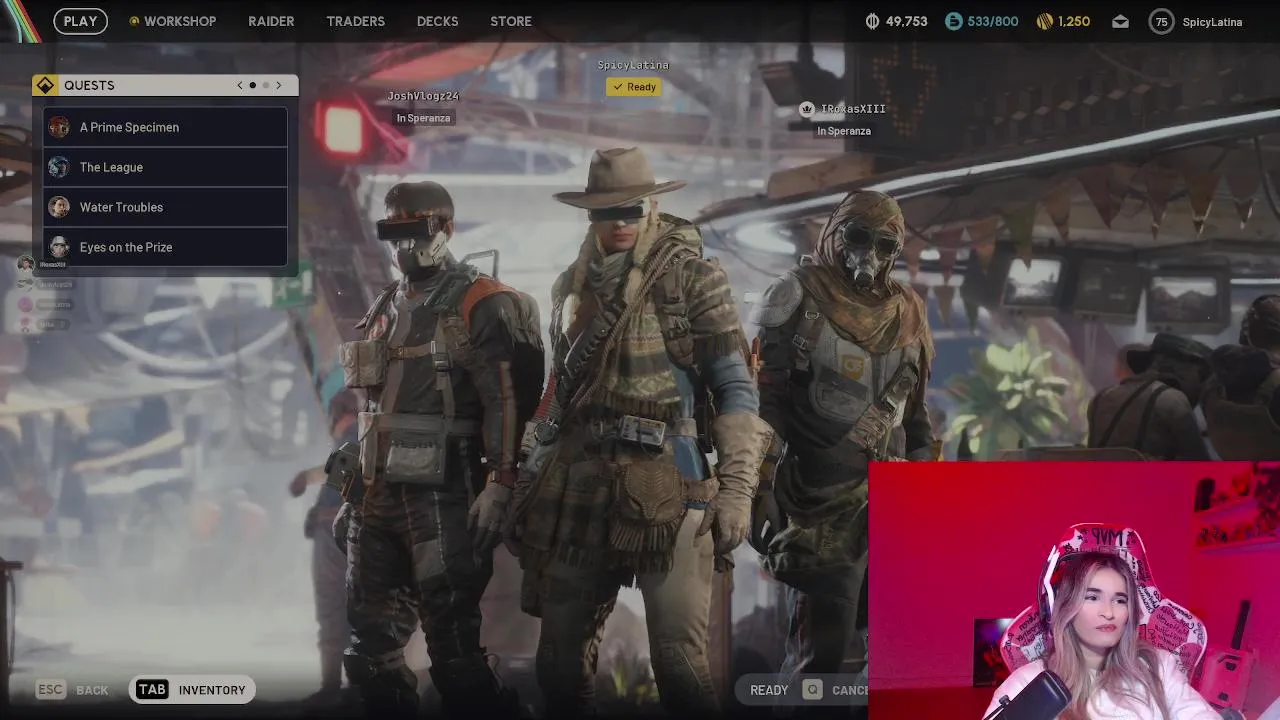Go to the TRADERS tab
The height and width of the screenshot is (720, 1280).
[x=355, y=21]
